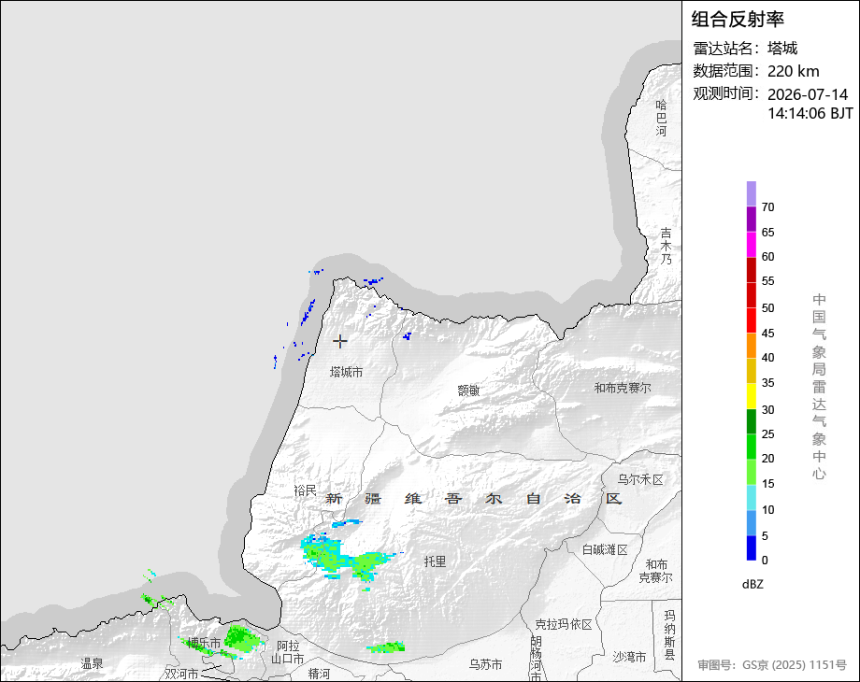The width and height of the screenshot is (860, 682).
Task: Click the observation time 14:14:06 BJT
Action: pos(810,114)
